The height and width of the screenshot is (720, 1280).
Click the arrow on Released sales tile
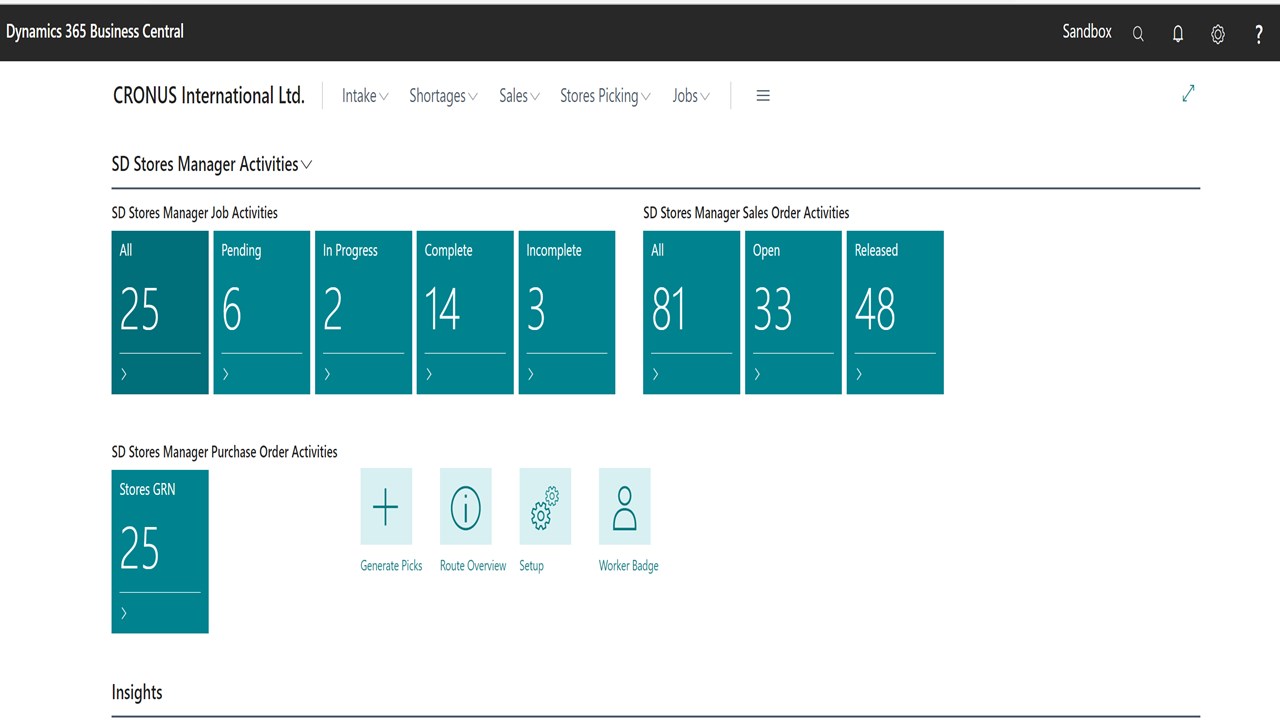(x=859, y=374)
